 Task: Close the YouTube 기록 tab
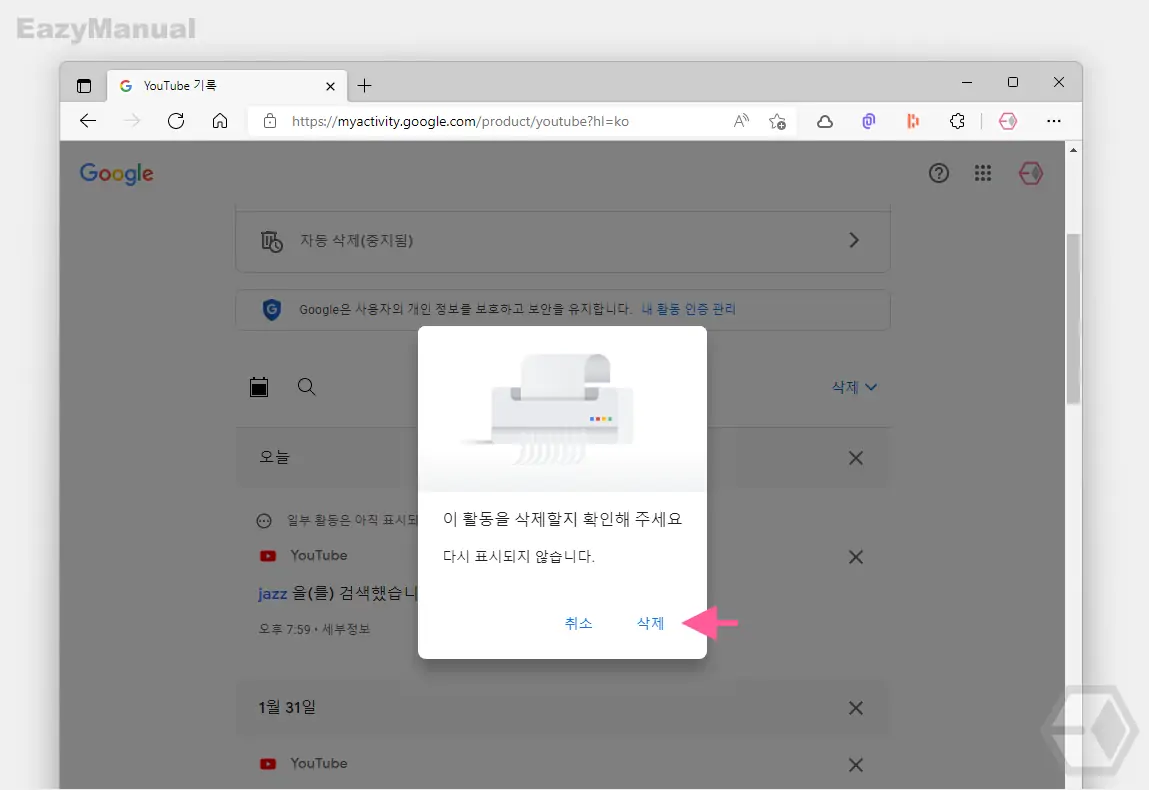tap(330, 86)
